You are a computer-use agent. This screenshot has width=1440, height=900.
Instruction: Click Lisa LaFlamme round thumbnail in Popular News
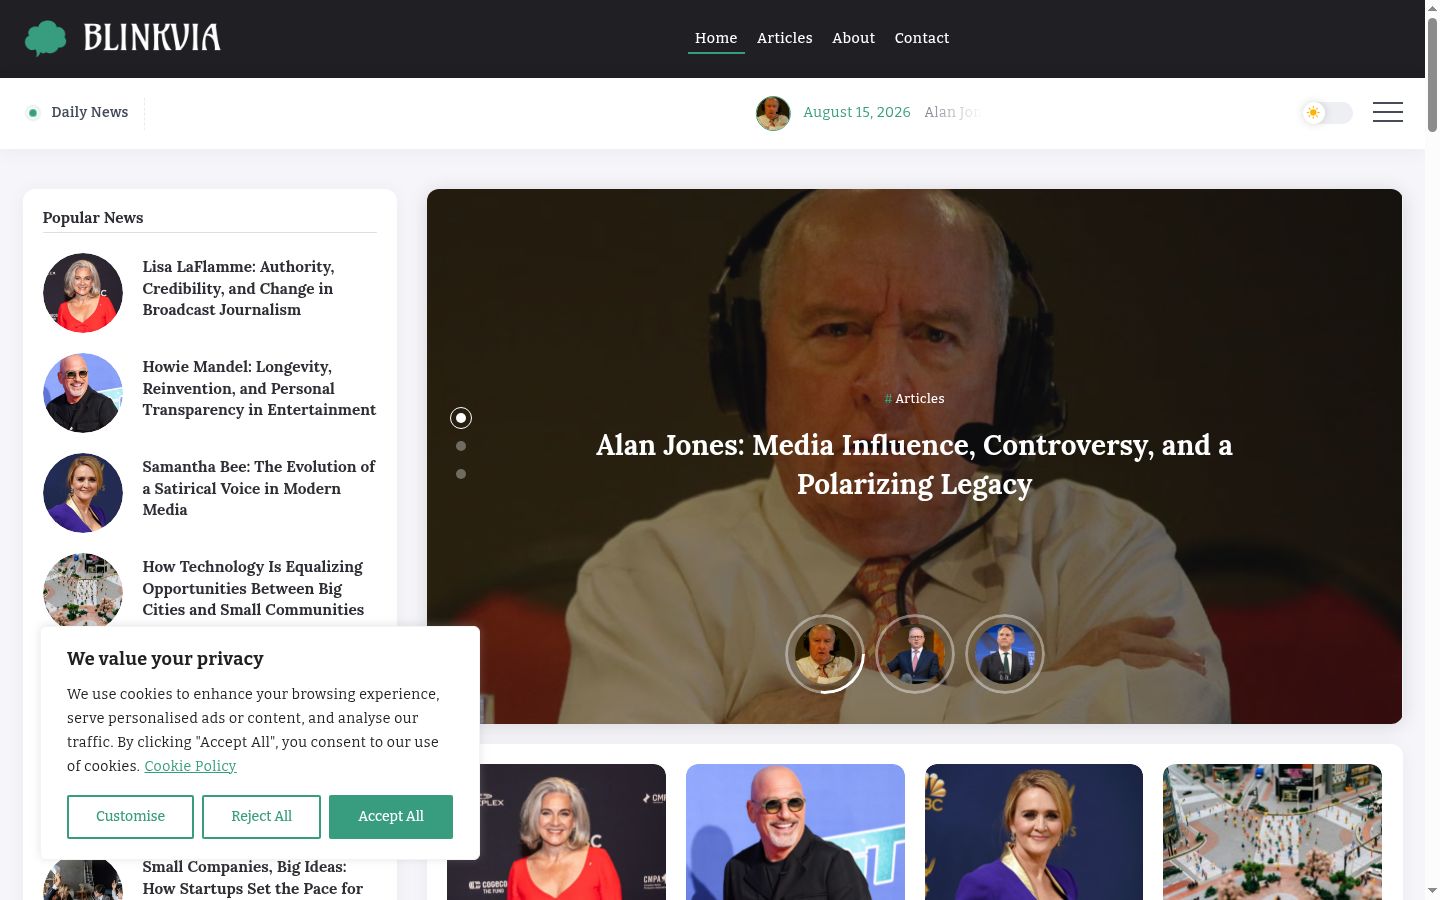point(83,293)
